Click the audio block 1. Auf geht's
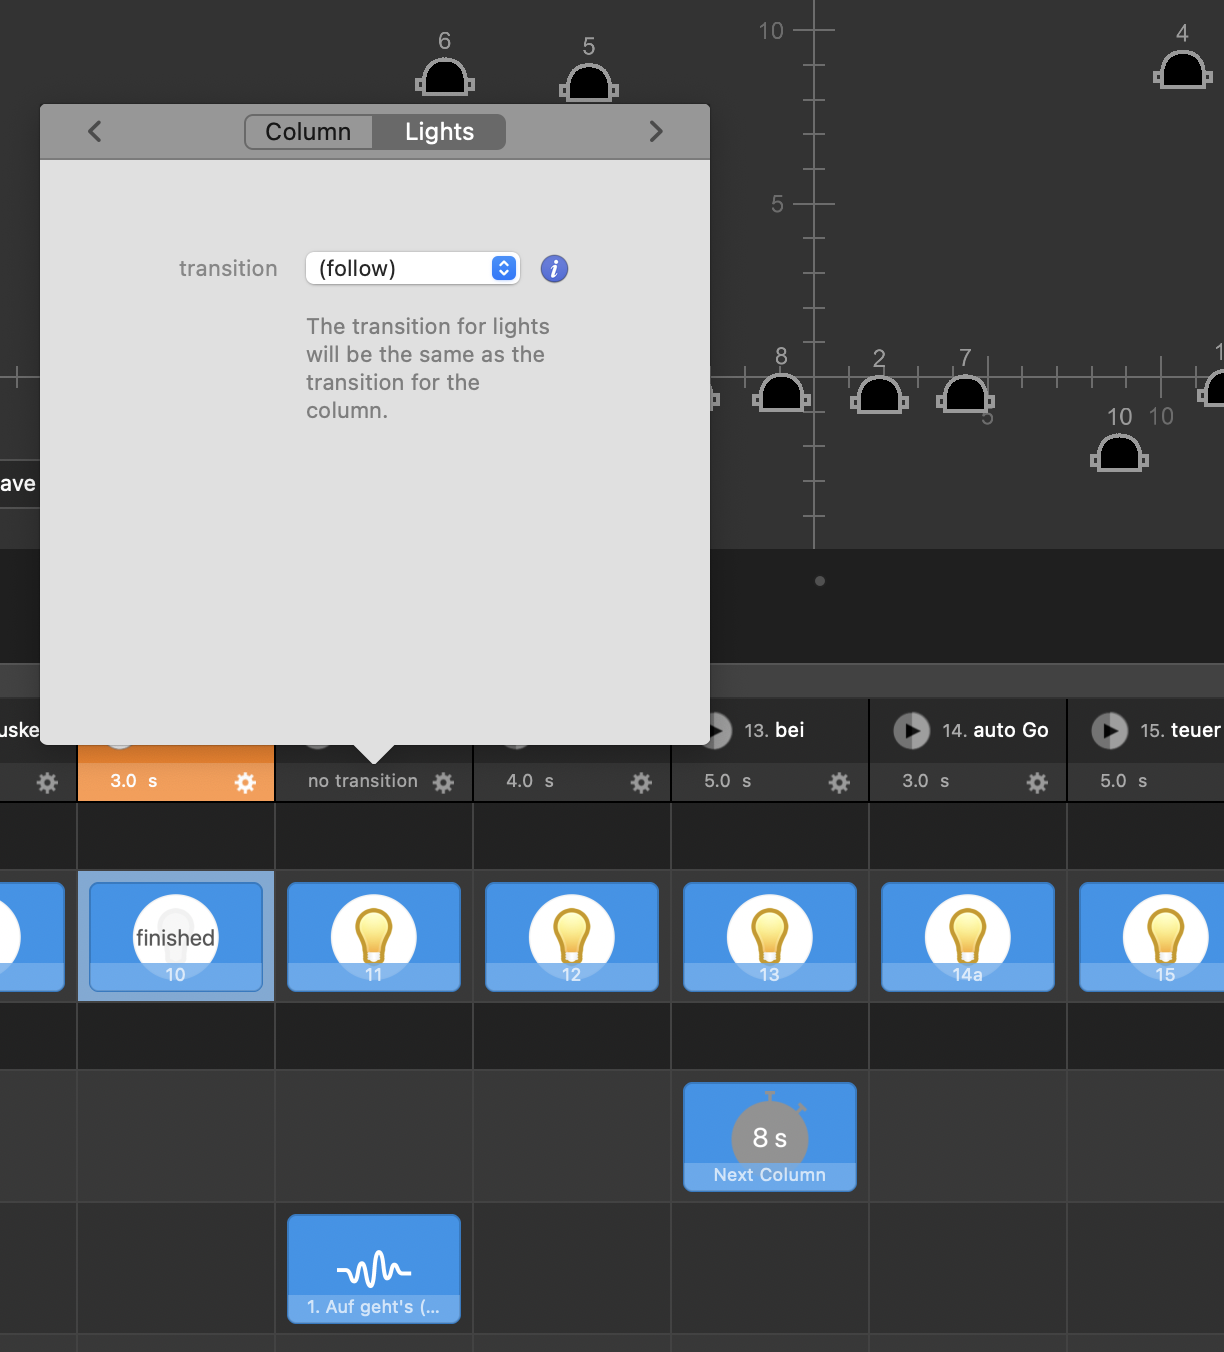1224x1352 pixels. coord(374,1268)
